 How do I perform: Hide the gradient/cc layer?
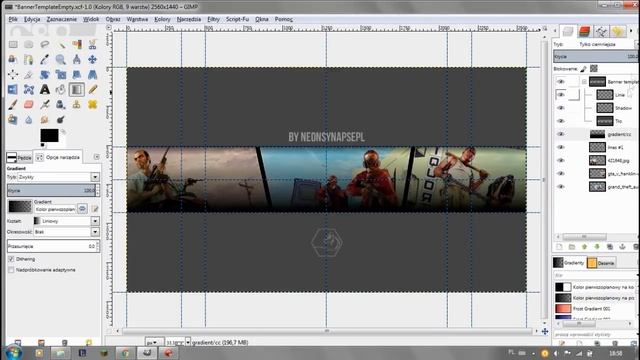pos(561,134)
